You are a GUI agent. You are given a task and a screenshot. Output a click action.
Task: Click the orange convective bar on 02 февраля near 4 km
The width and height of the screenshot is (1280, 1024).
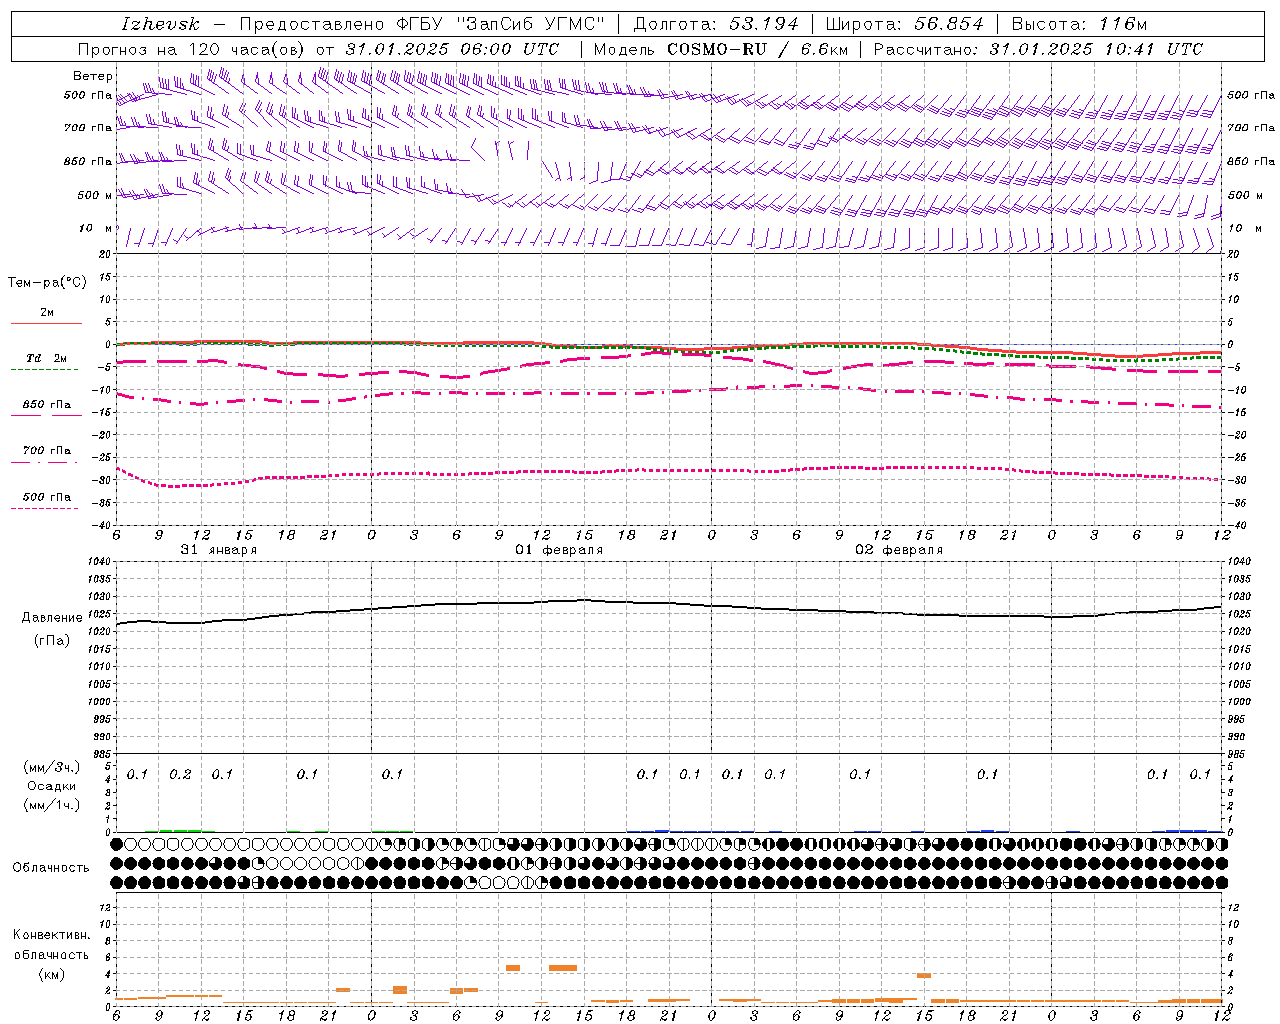[924, 976]
